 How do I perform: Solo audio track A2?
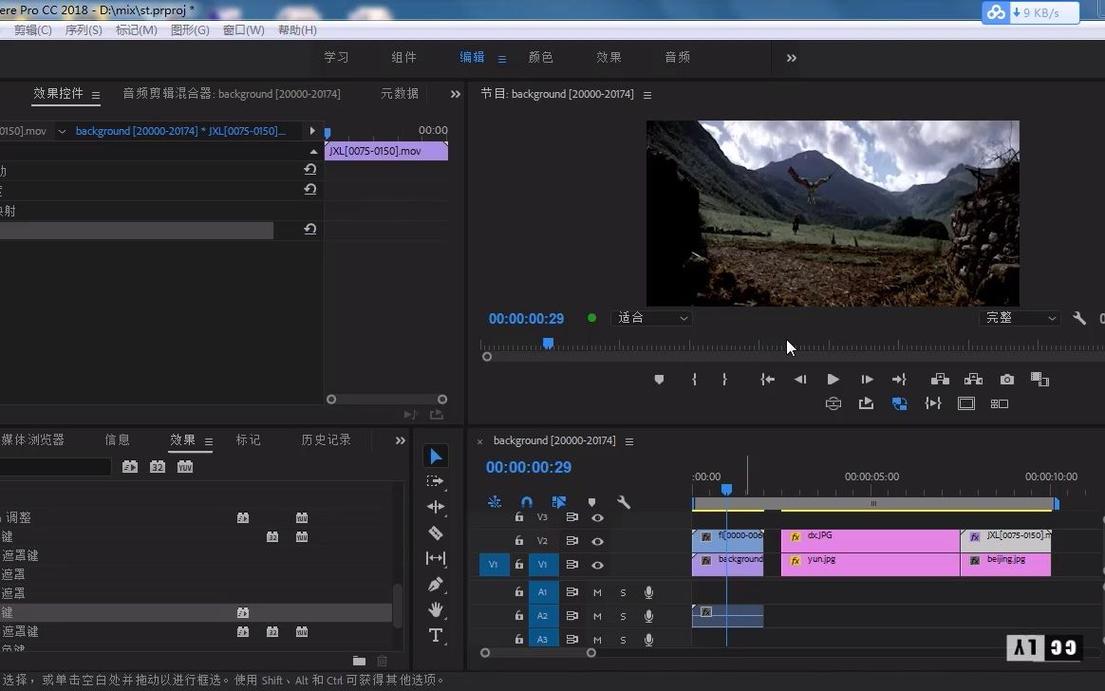(623, 616)
